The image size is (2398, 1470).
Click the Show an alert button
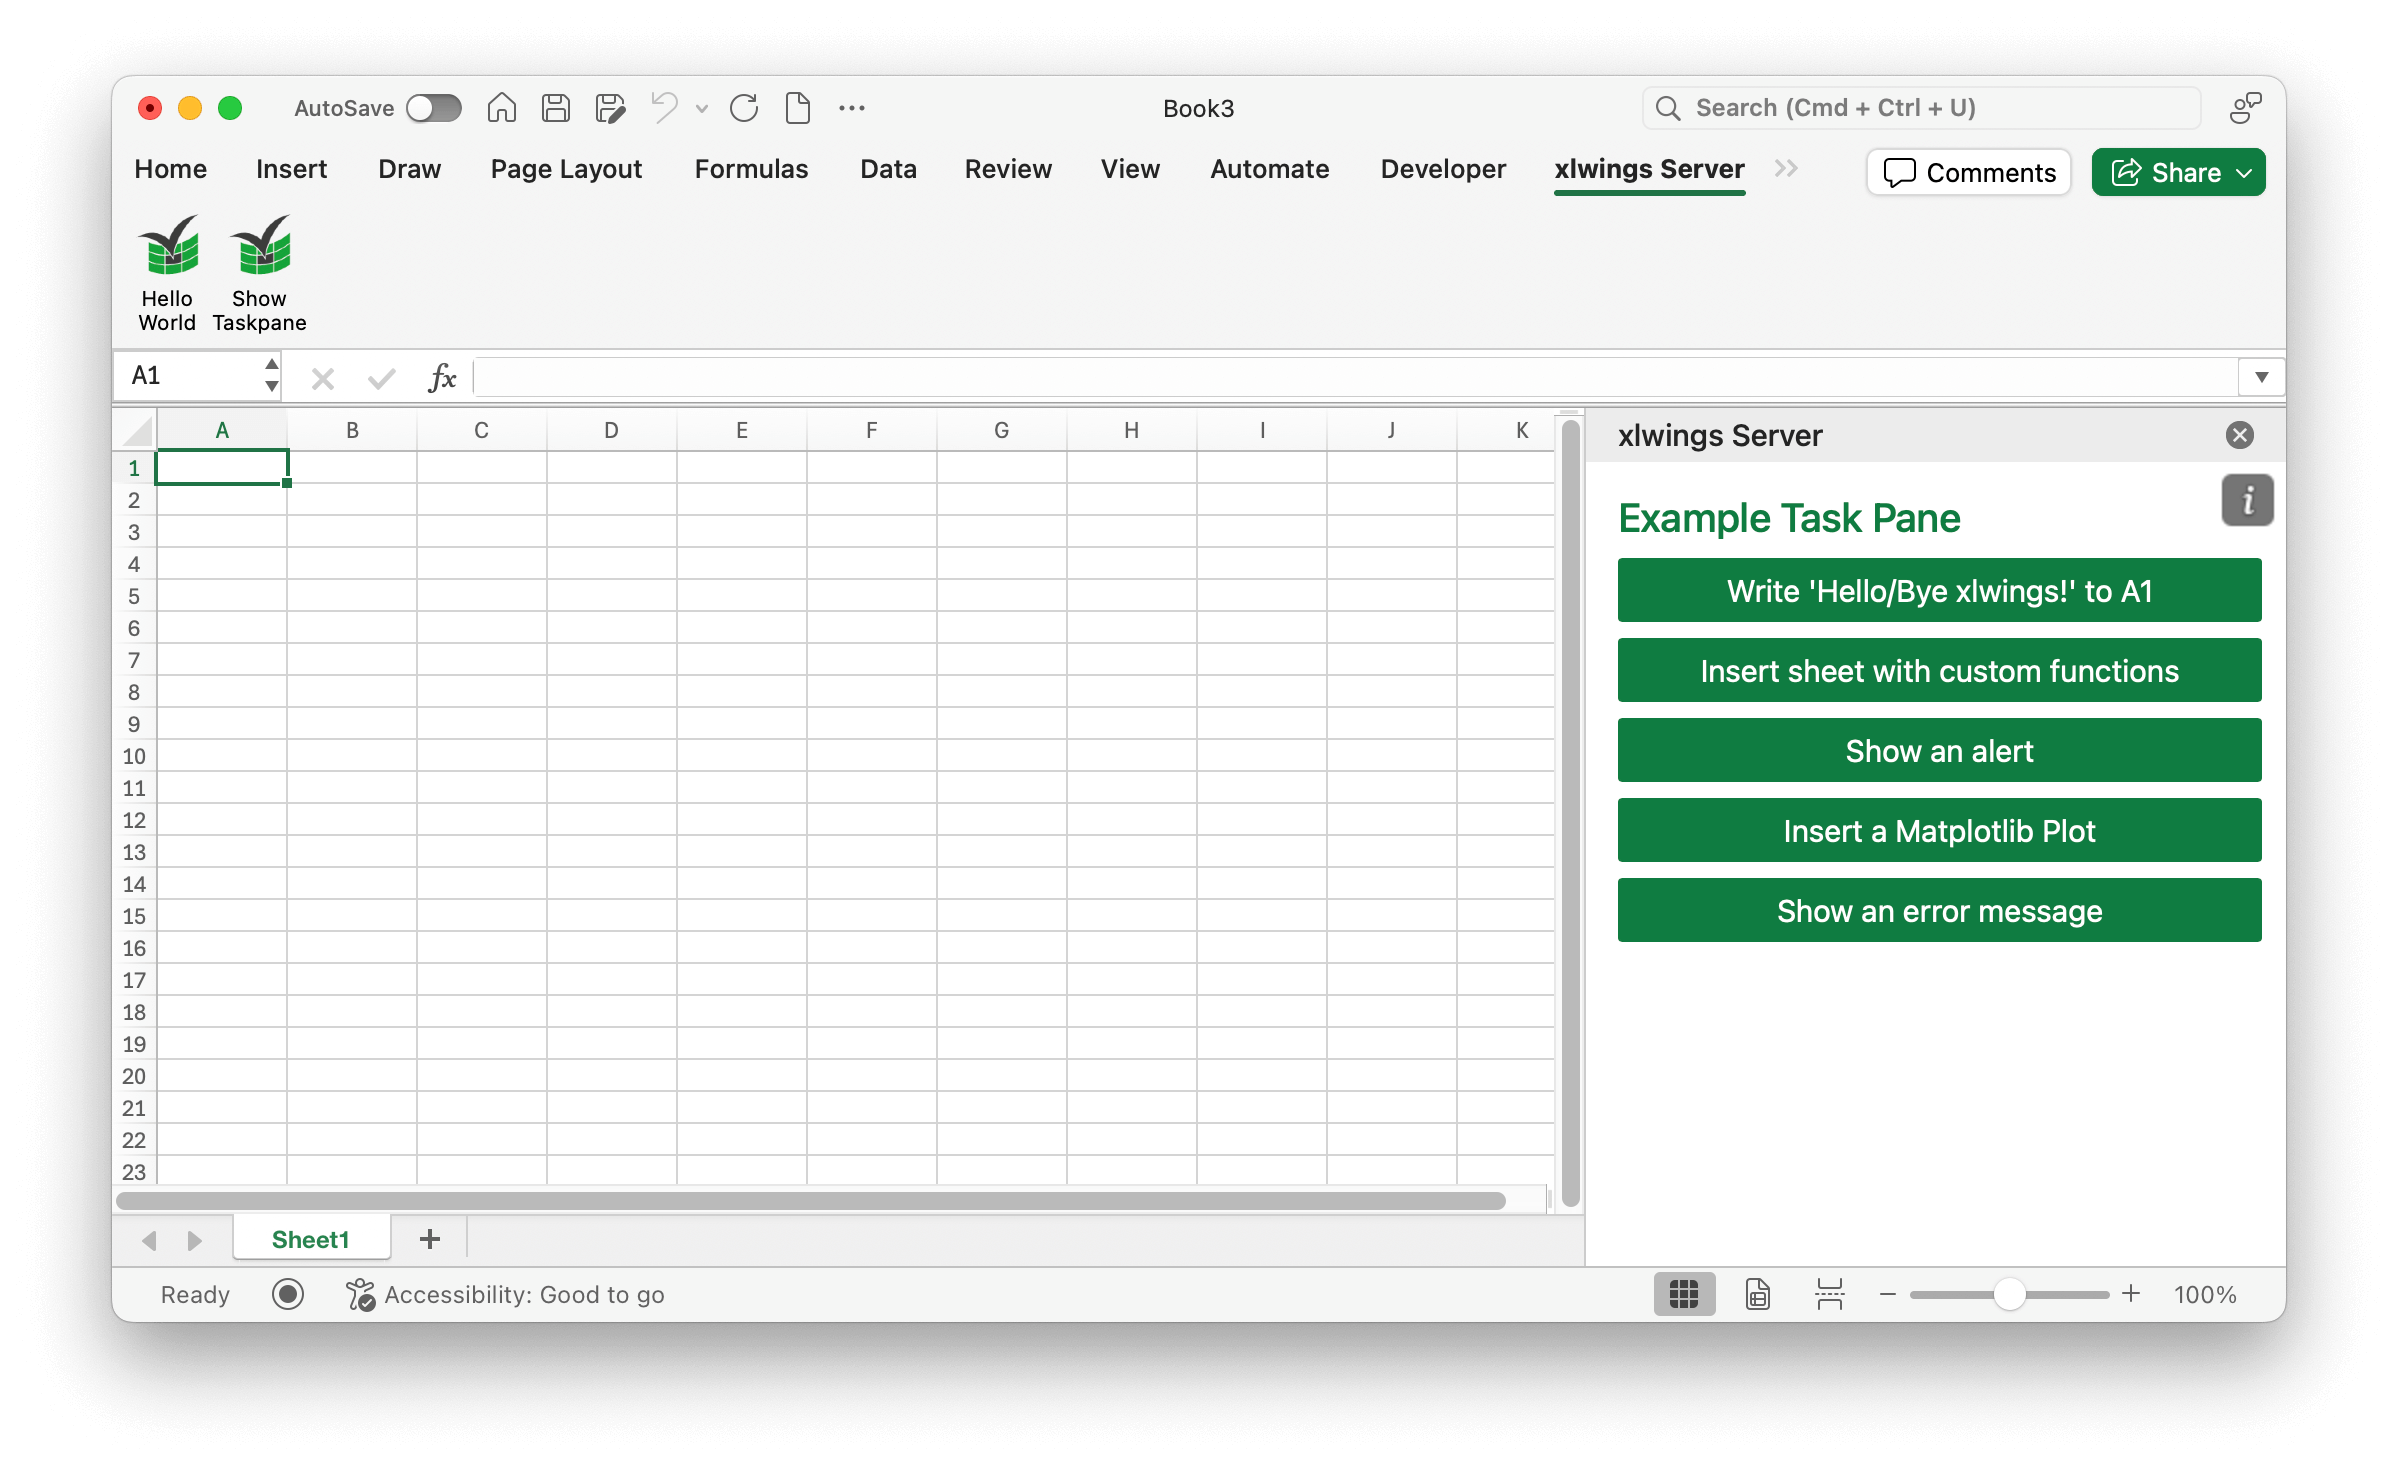[x=1939, y=750]
